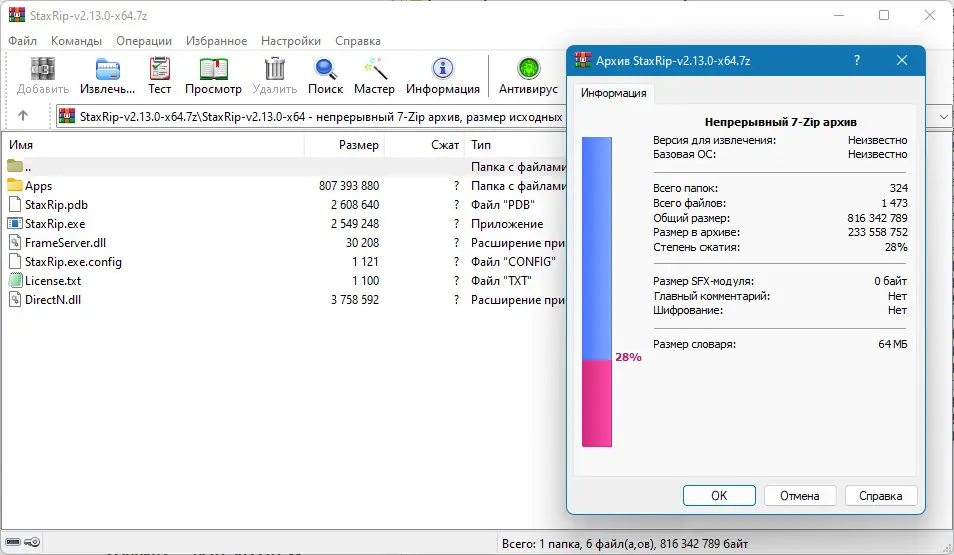Click the DirectN.dll file icon
This screenshot has width=954, height=555.
15,299
